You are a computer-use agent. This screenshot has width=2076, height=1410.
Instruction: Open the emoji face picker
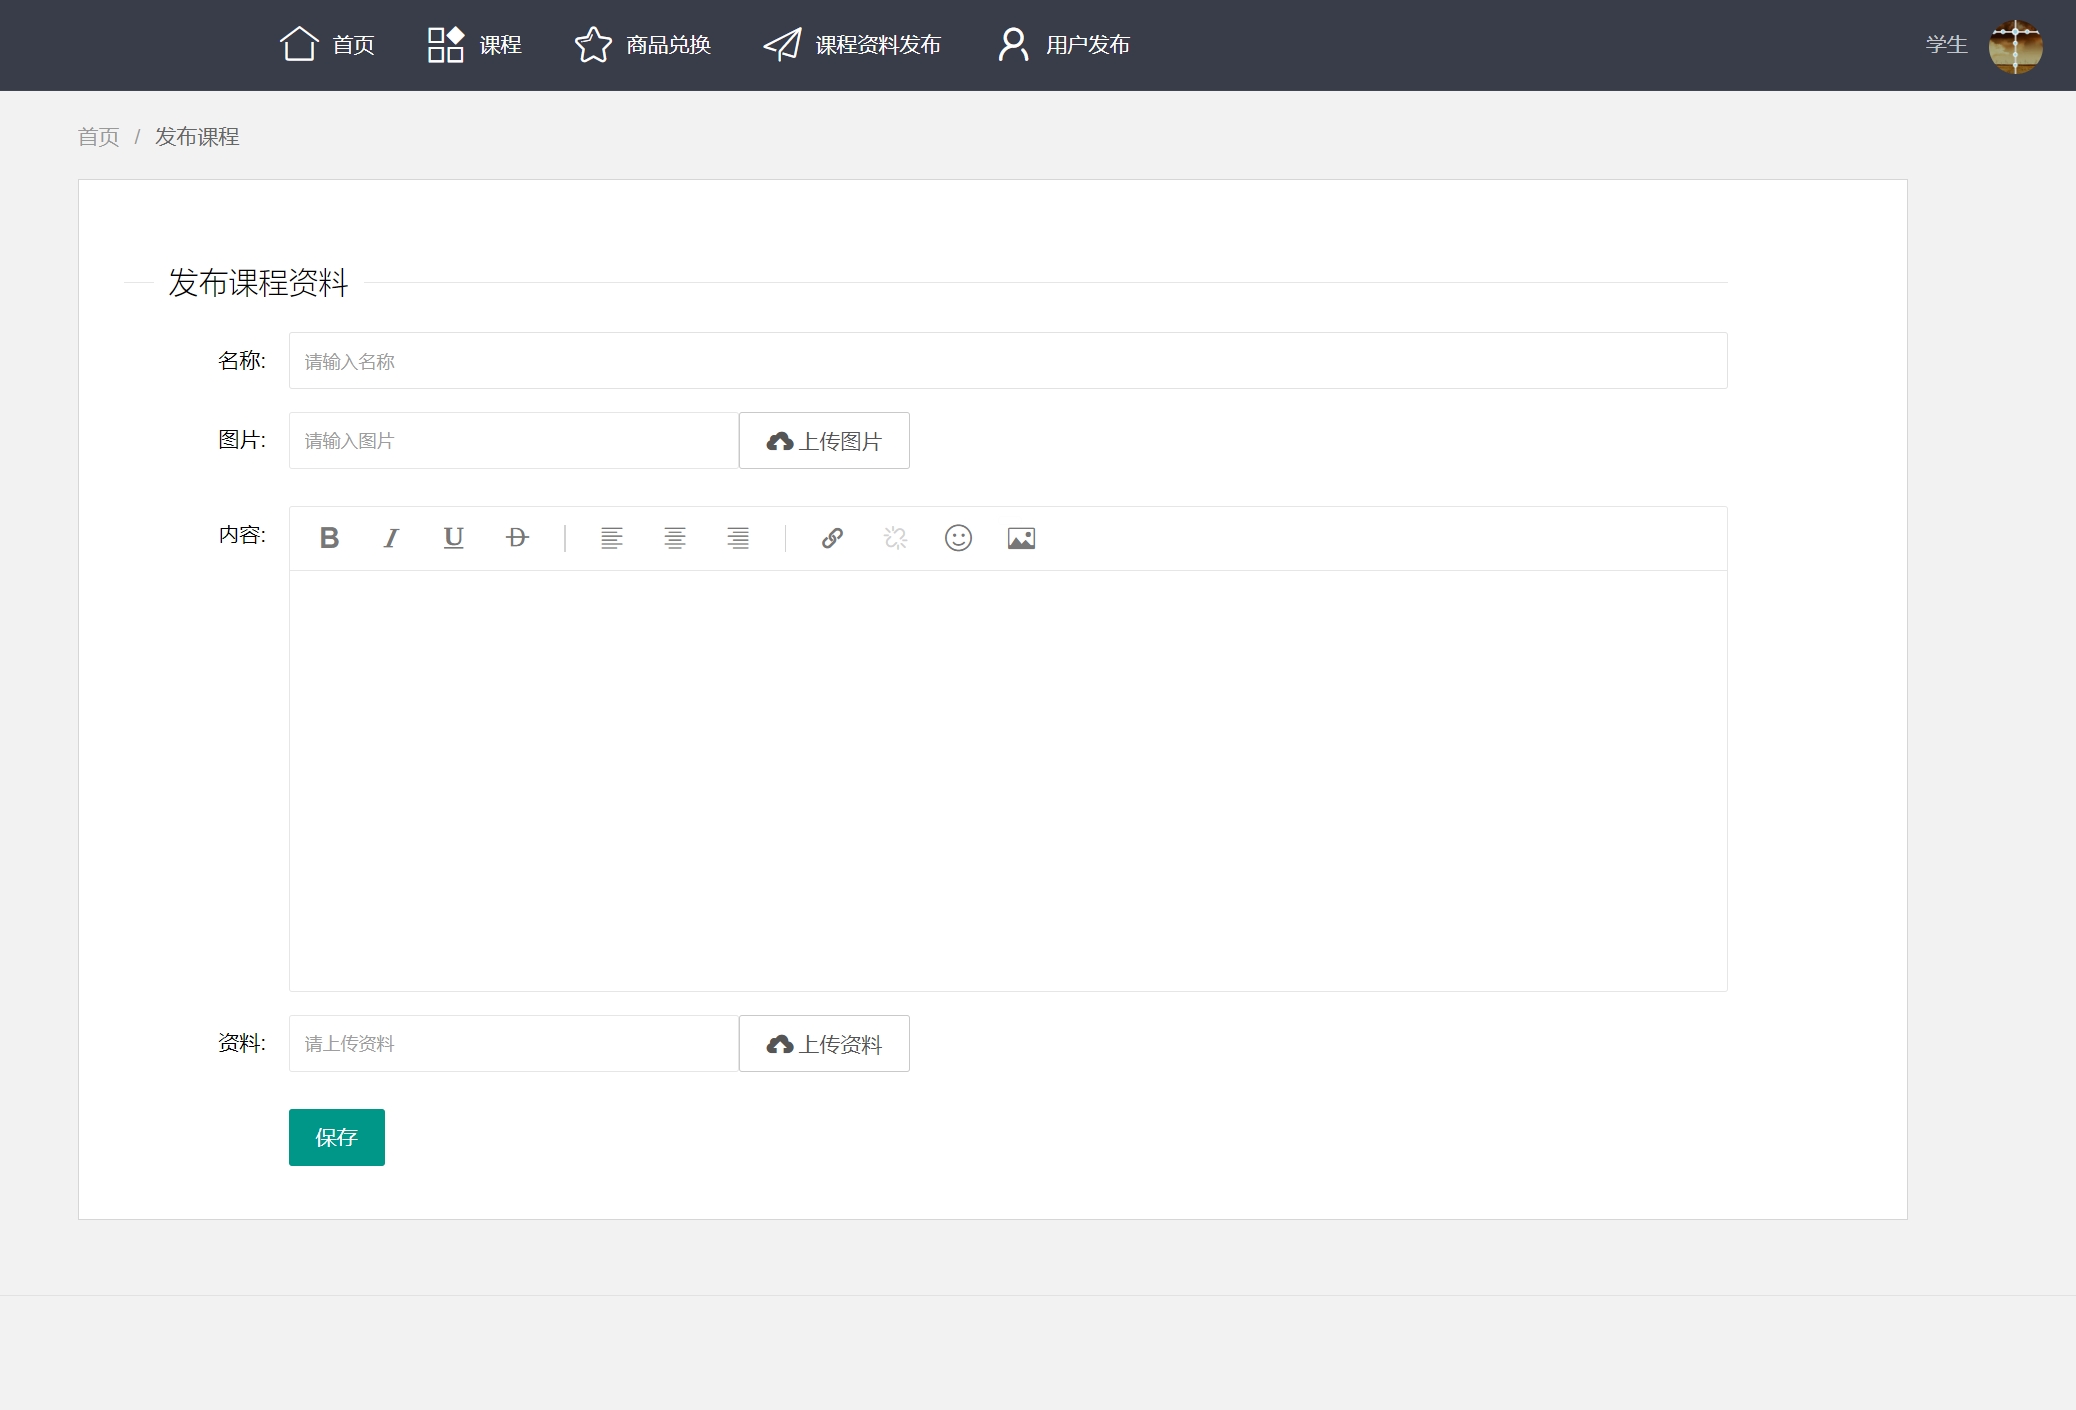(x=958, y=538)
